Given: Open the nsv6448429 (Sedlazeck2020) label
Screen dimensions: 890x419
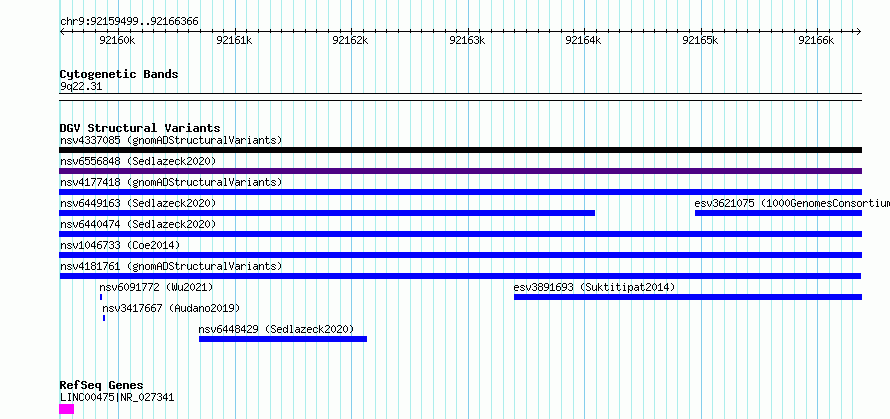Looking at the screenshot, I should coord(276,329).
